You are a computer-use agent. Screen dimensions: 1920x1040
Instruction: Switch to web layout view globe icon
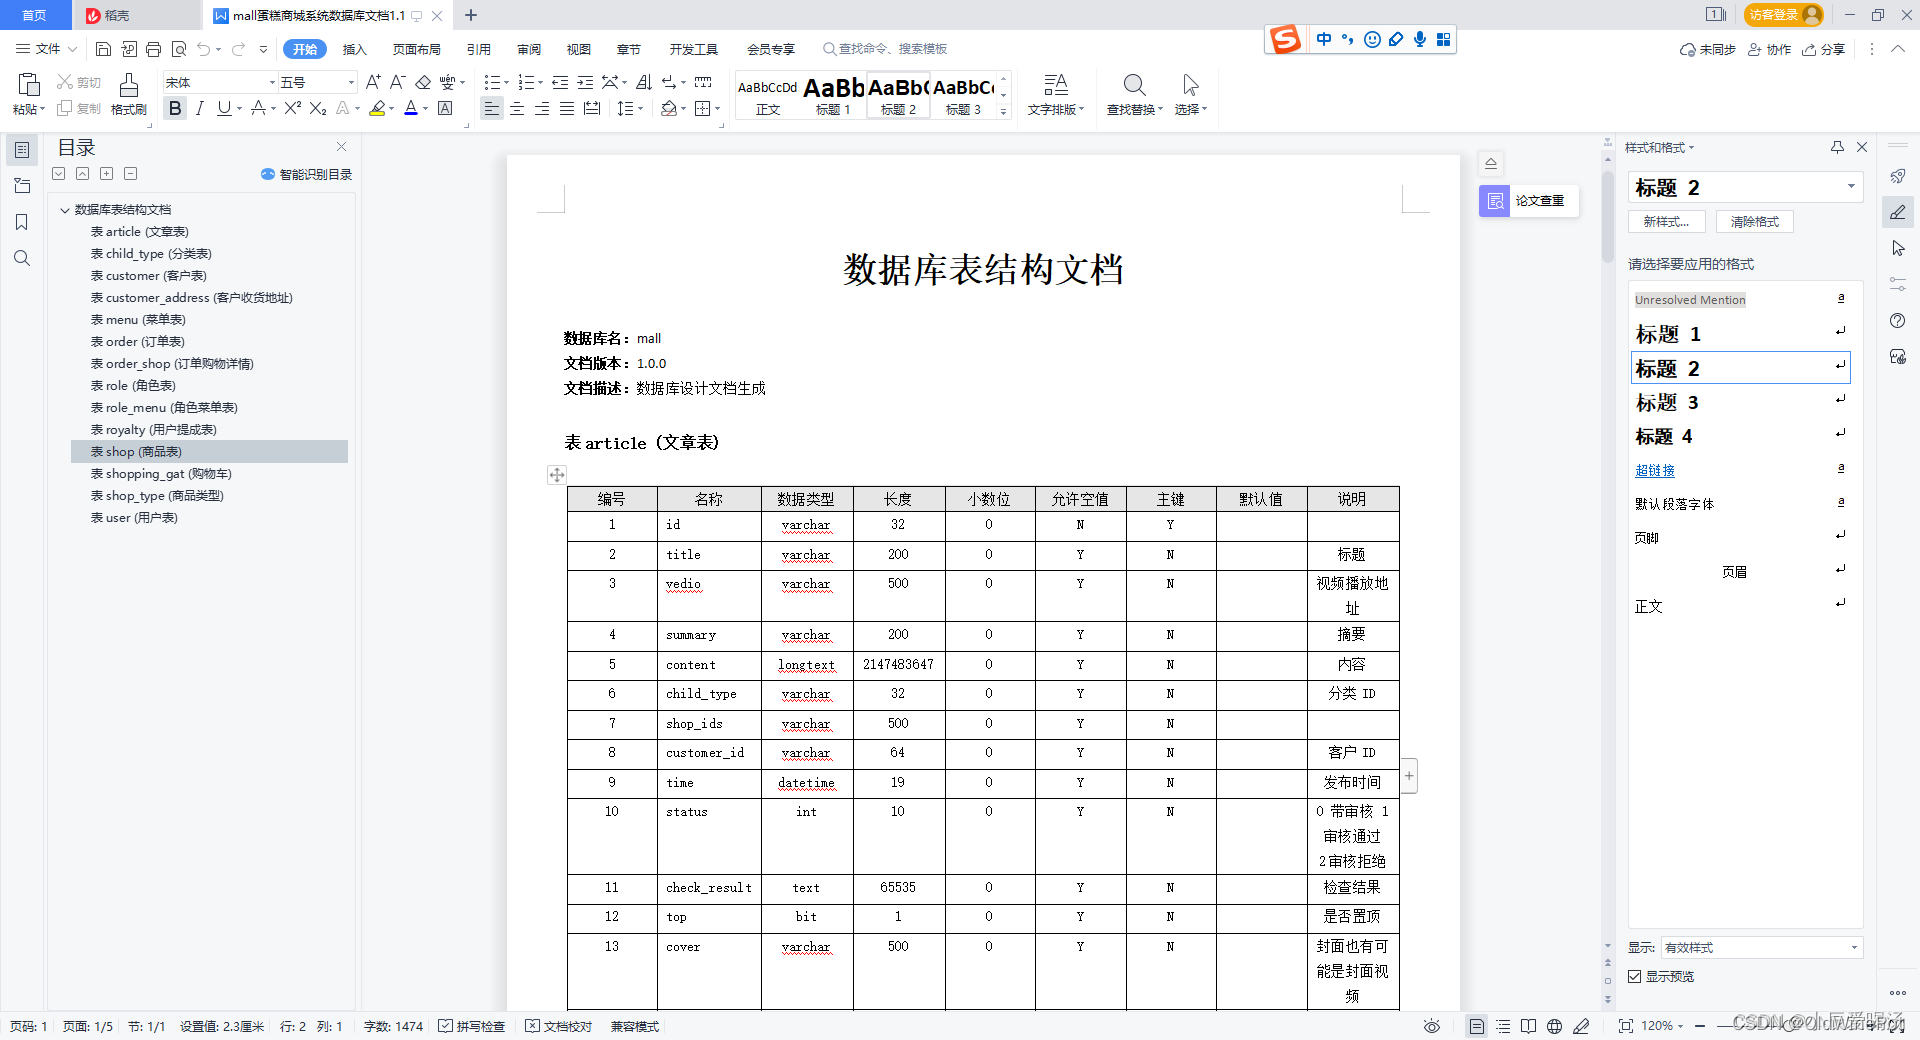coord(1554,1026)
